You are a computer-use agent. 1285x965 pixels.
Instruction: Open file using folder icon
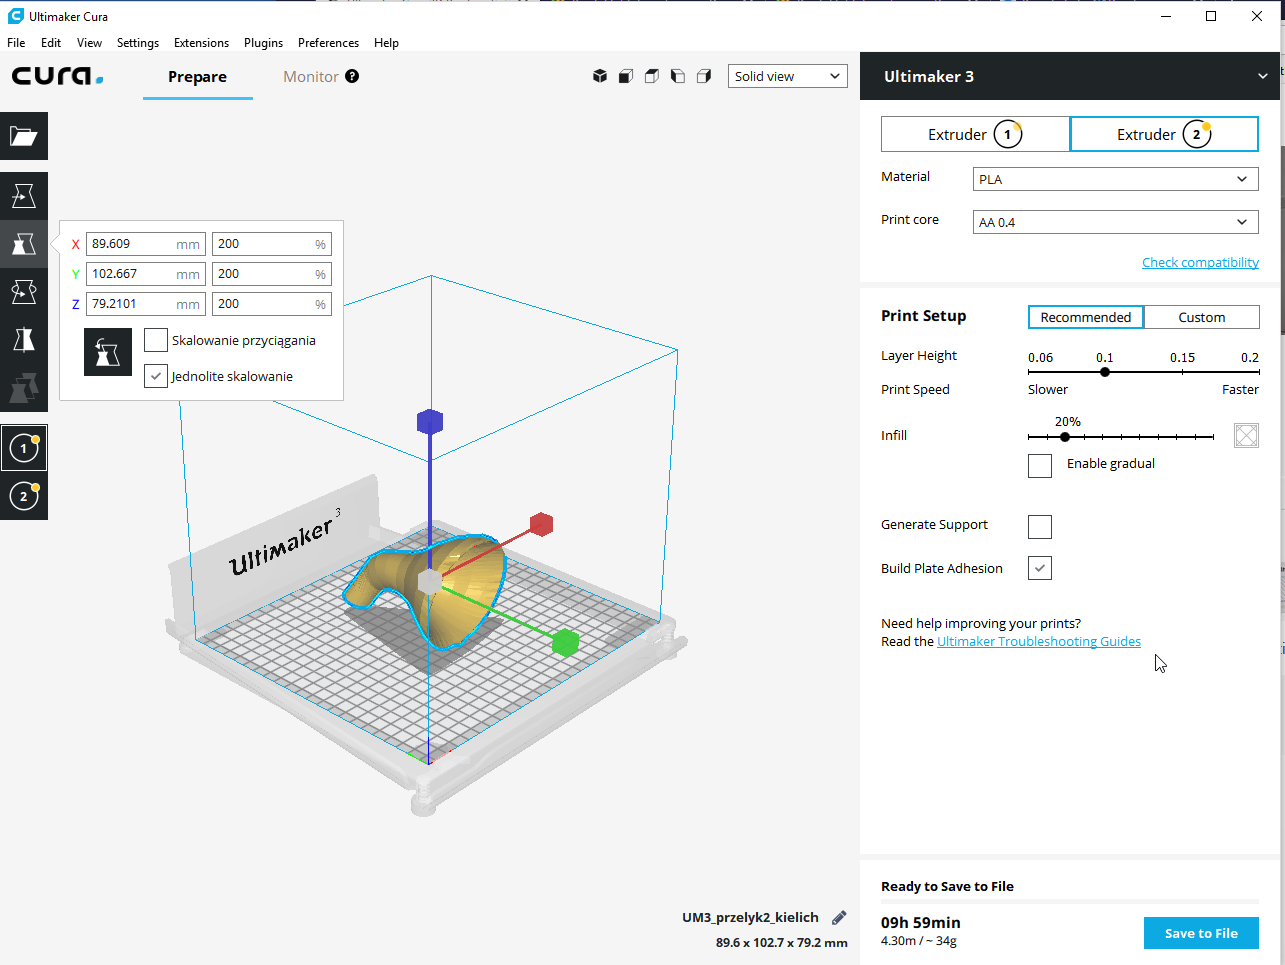click(x=24, y=136)
